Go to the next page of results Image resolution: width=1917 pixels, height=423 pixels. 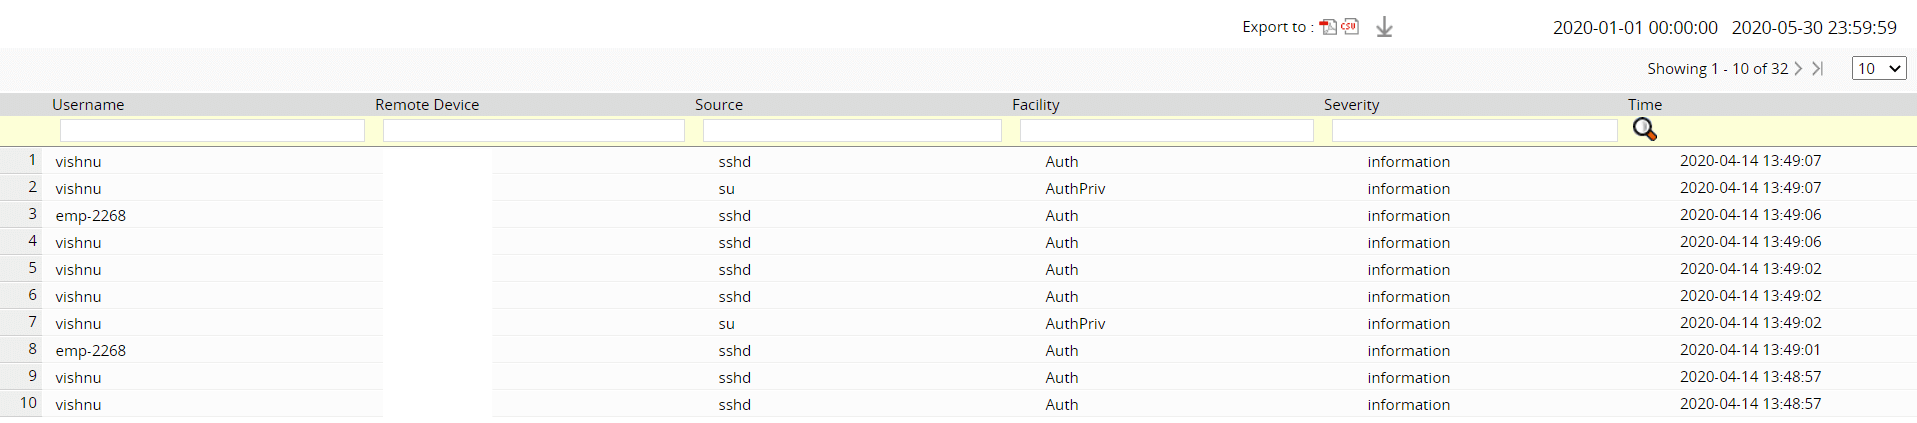[x=1798, y=68]
